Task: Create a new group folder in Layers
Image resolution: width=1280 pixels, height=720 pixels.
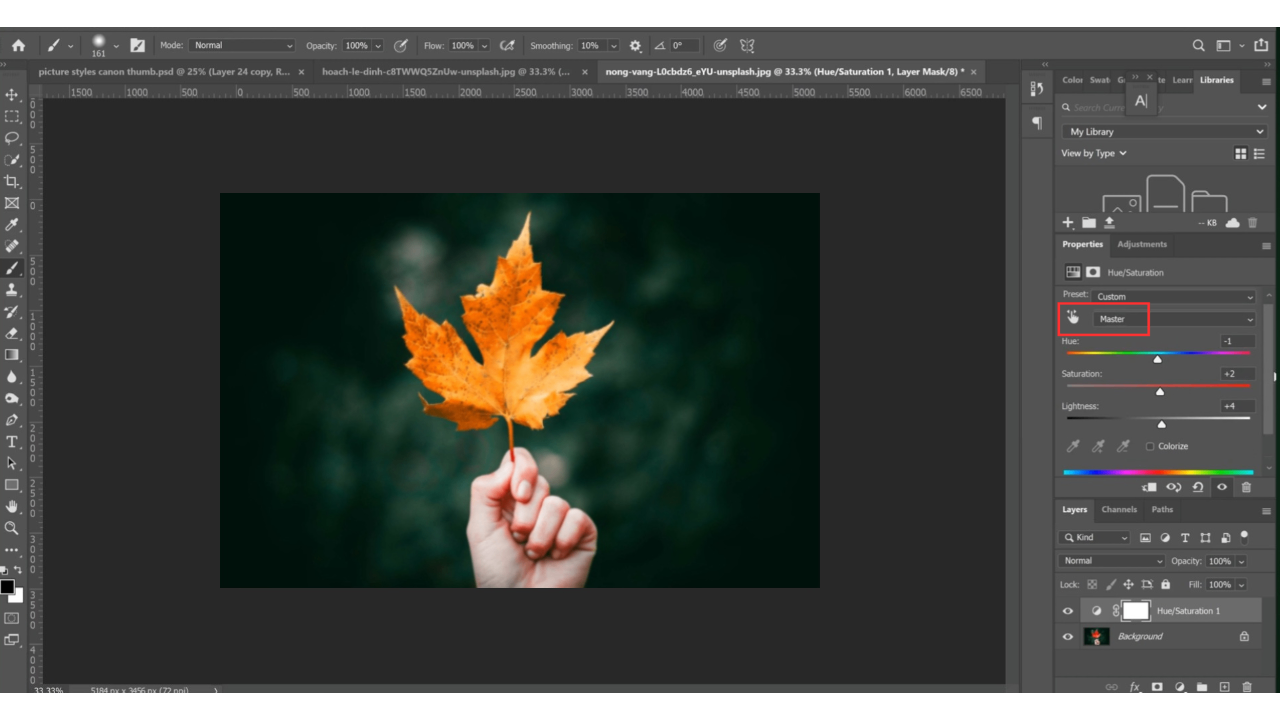Action: [x=1201, y=687]
